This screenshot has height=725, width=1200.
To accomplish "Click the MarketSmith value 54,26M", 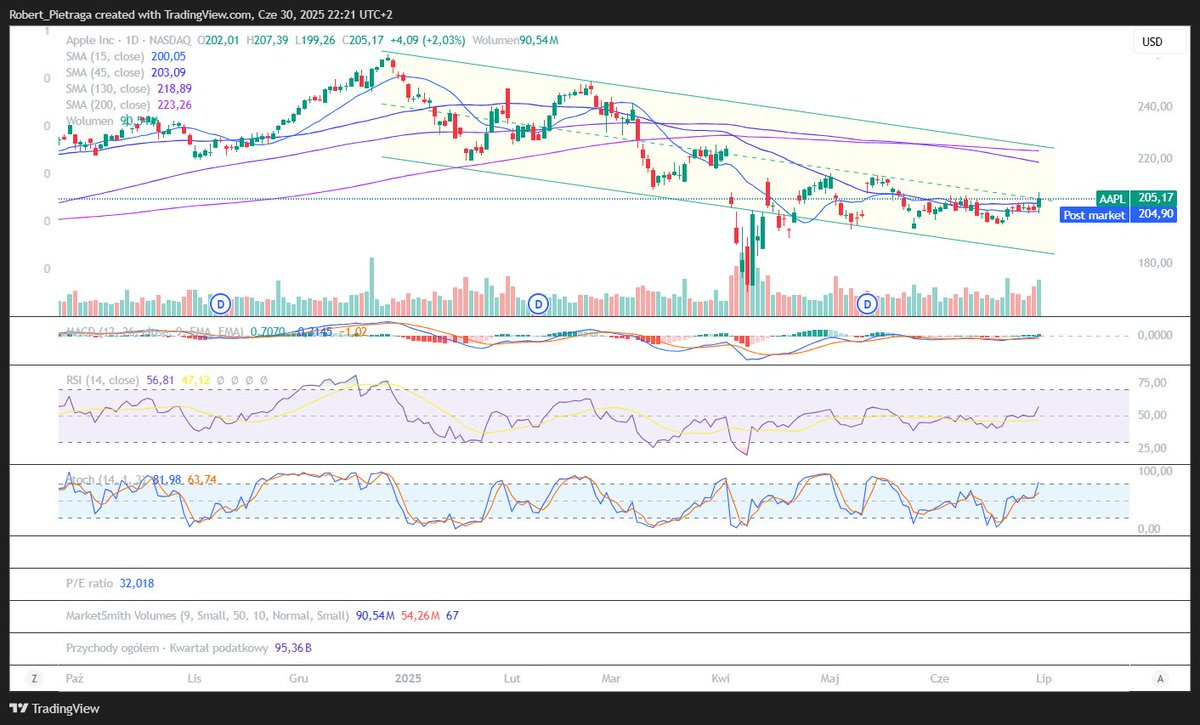I will [419, 616].
